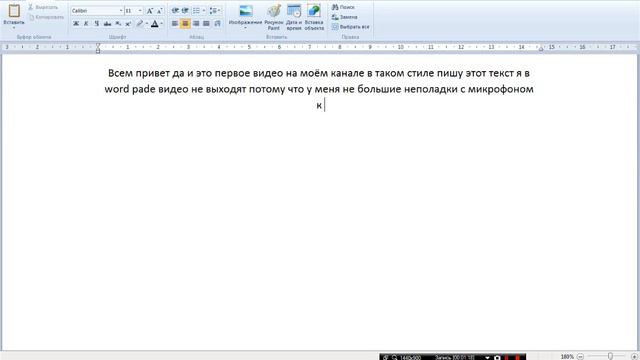Image resolution: width=640 pixels, height=360 pixels.
Task: Click the grow font icon
Action: click(x=150, y=11)
